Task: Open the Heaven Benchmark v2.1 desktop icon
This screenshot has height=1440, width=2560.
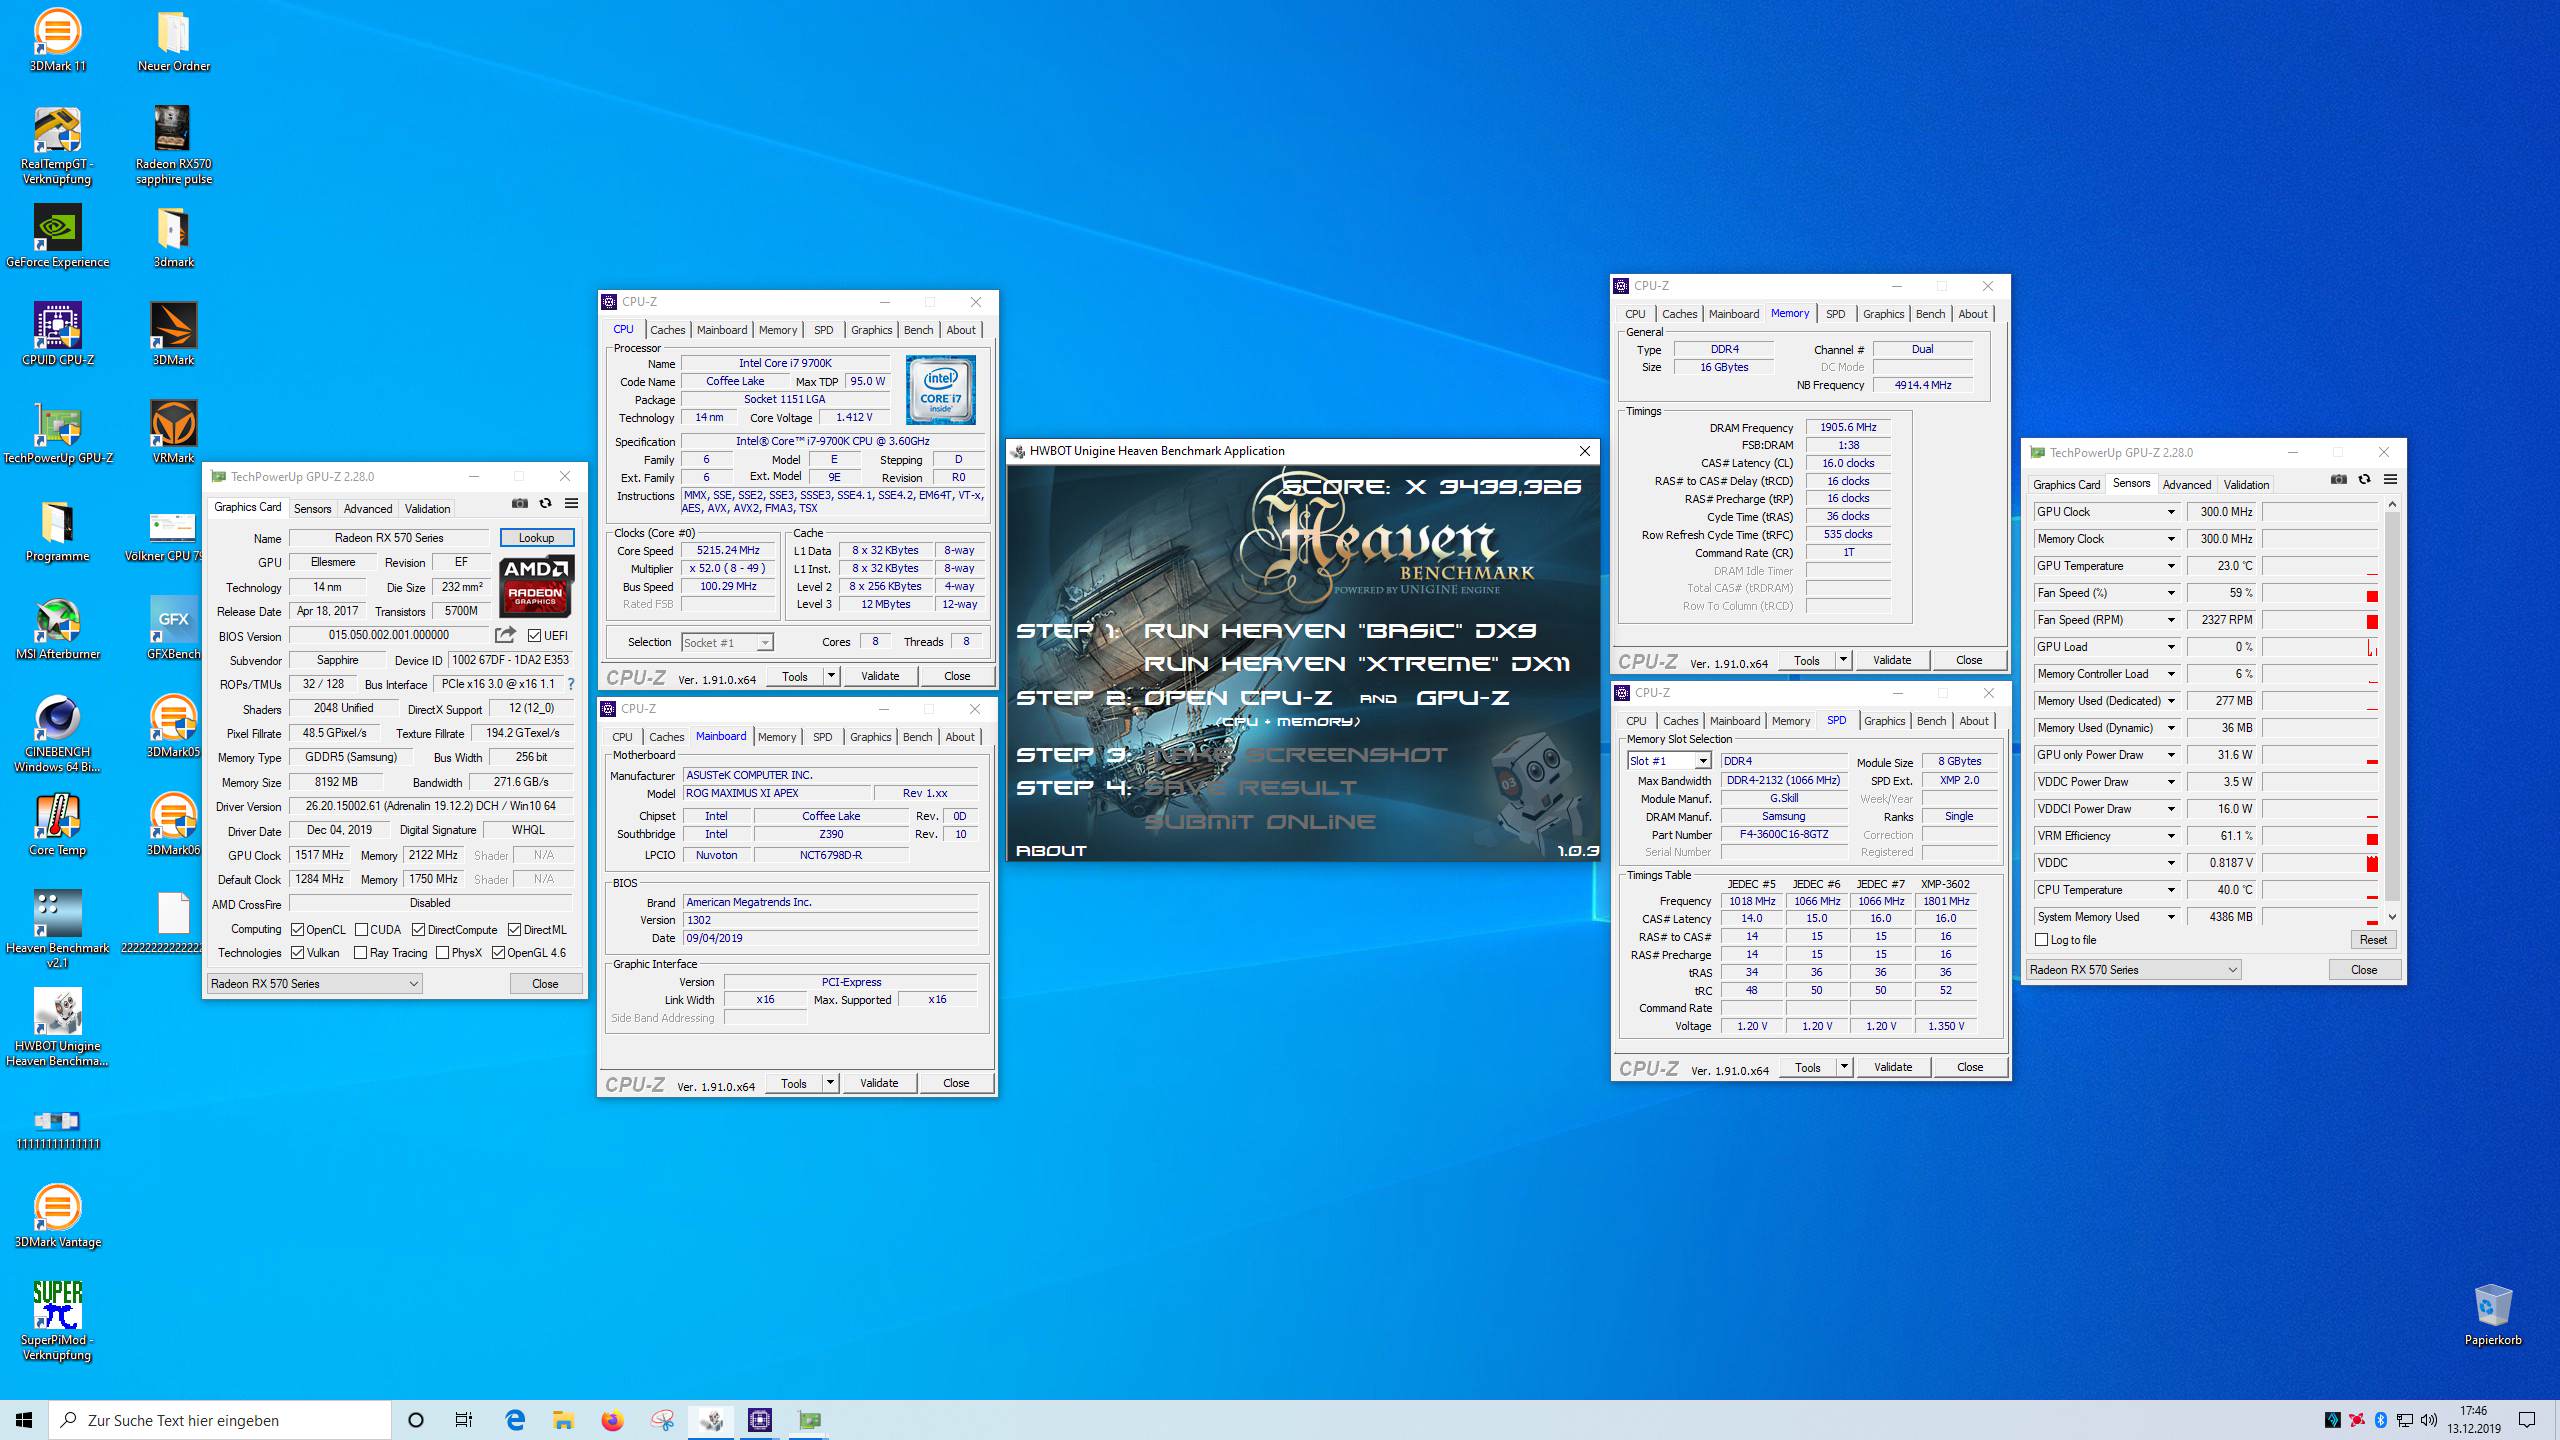Action: tap(58, 929)
